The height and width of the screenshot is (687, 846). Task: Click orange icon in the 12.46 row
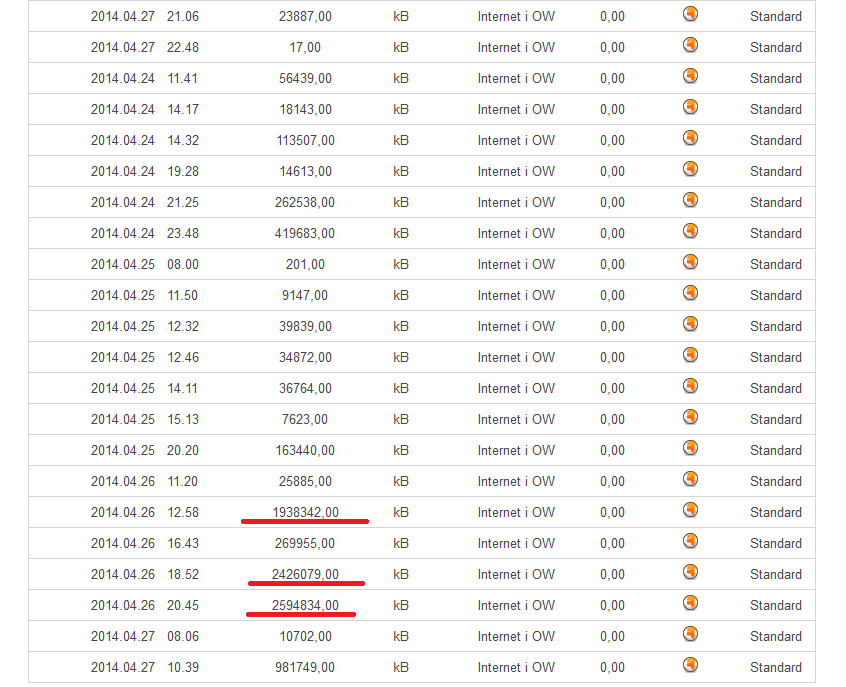690,355
